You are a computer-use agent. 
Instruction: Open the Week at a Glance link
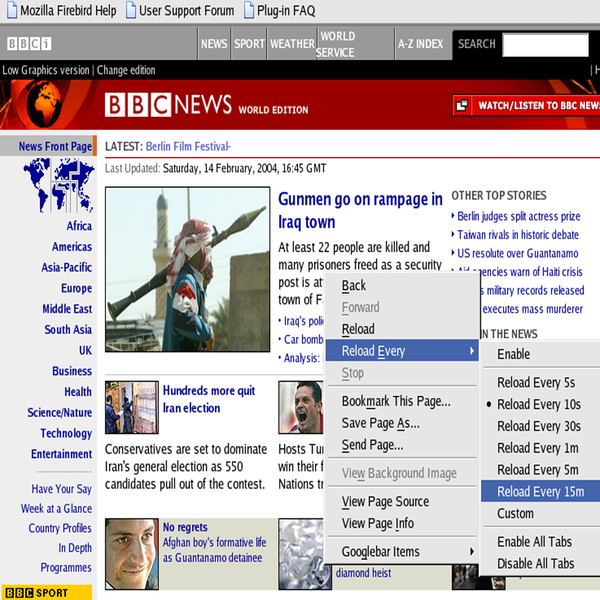pos(56,509)
